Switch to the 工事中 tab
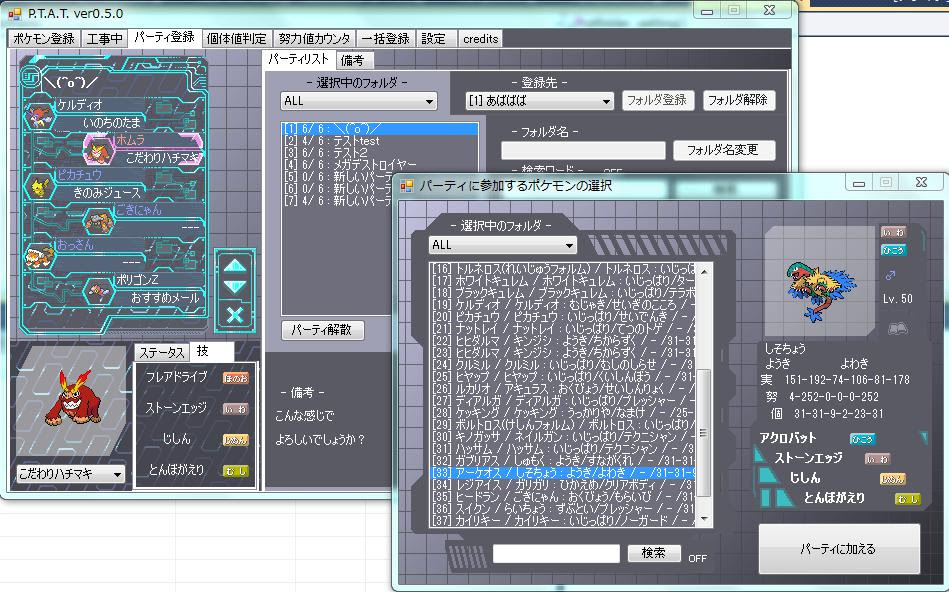Viewport: 949px width, 592px height. coord(104,39)
